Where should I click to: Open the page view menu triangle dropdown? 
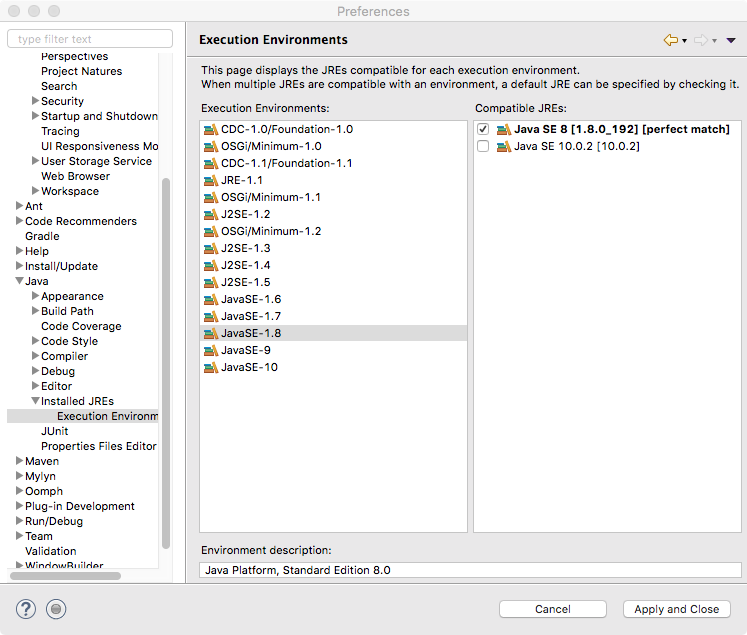pos(731,40)
